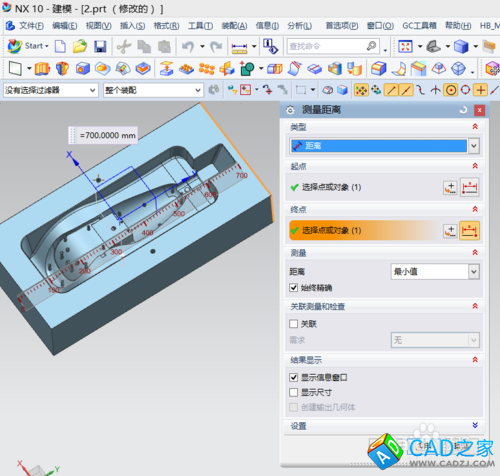The height and width of the screenshot is (476, 500).
Task: Open the 分析(L) menu
Action: pyautogui.click(x=300, y=26)
